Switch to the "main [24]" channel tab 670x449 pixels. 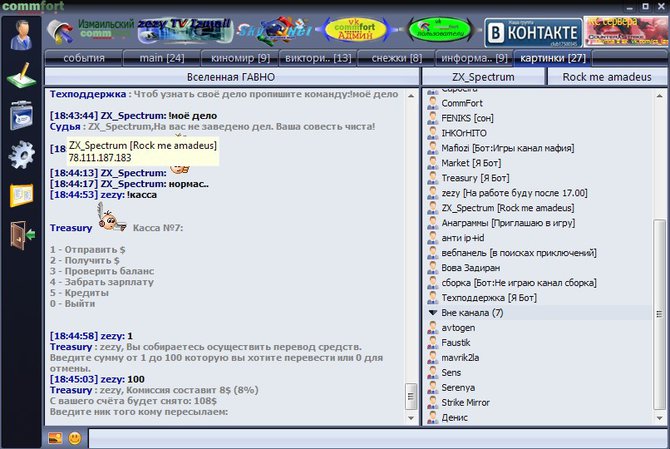[x=160, y=58]
